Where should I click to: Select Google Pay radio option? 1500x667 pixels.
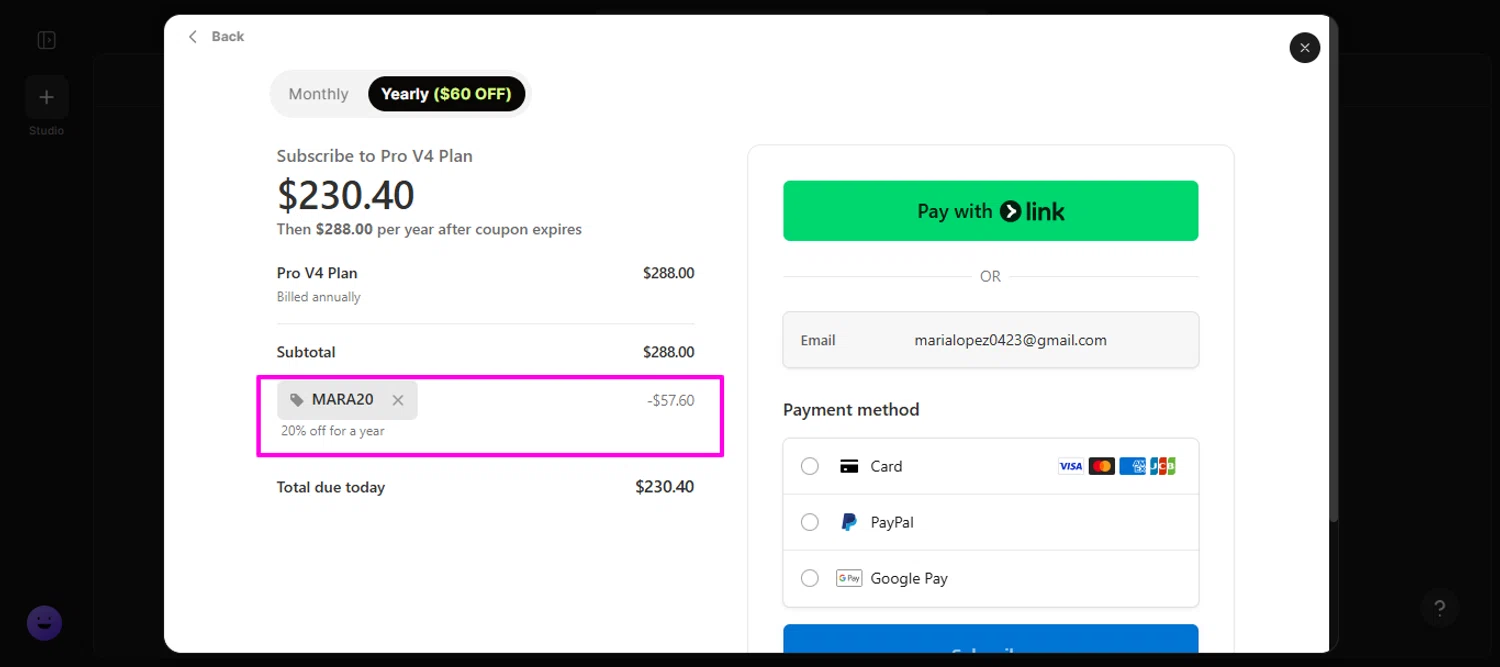(x=810, y=578)
